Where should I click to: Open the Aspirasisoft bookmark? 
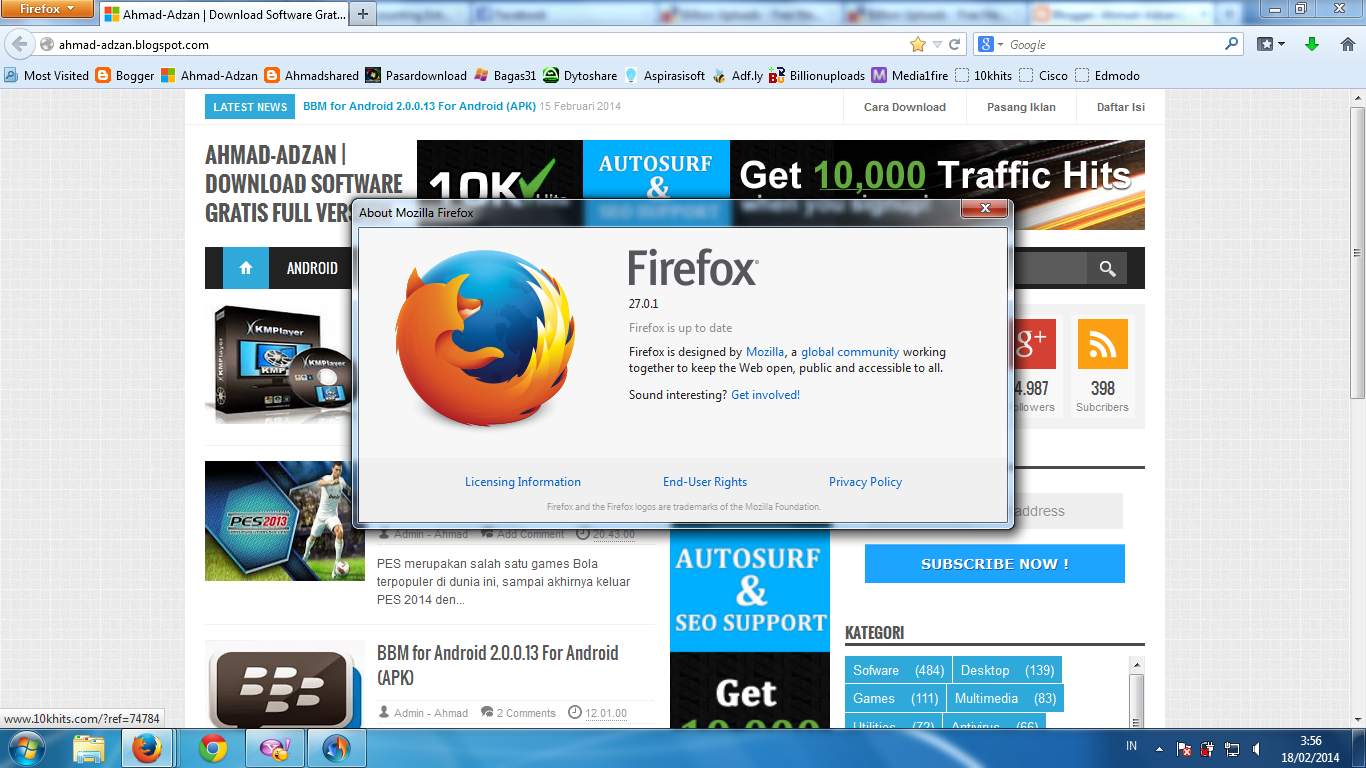pyautogui.click(x=664, y=75)
